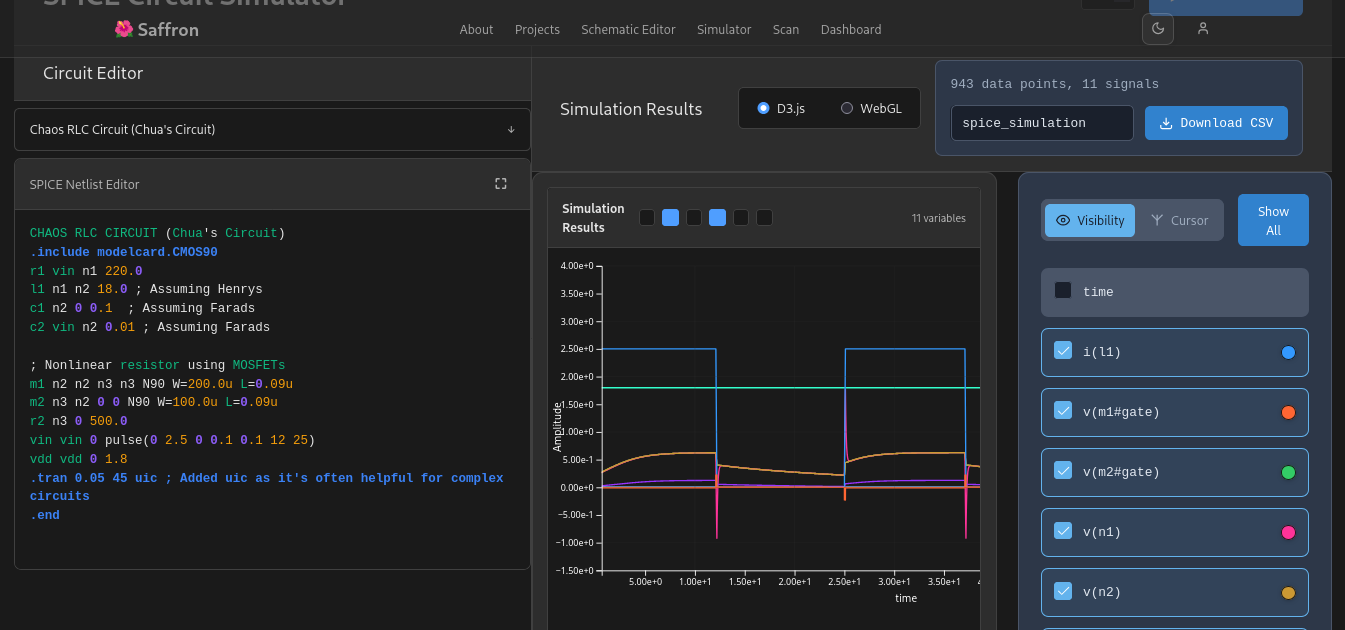
Task: Click the eye icon in Visibility tab
Action: [x=1063, y=220]
